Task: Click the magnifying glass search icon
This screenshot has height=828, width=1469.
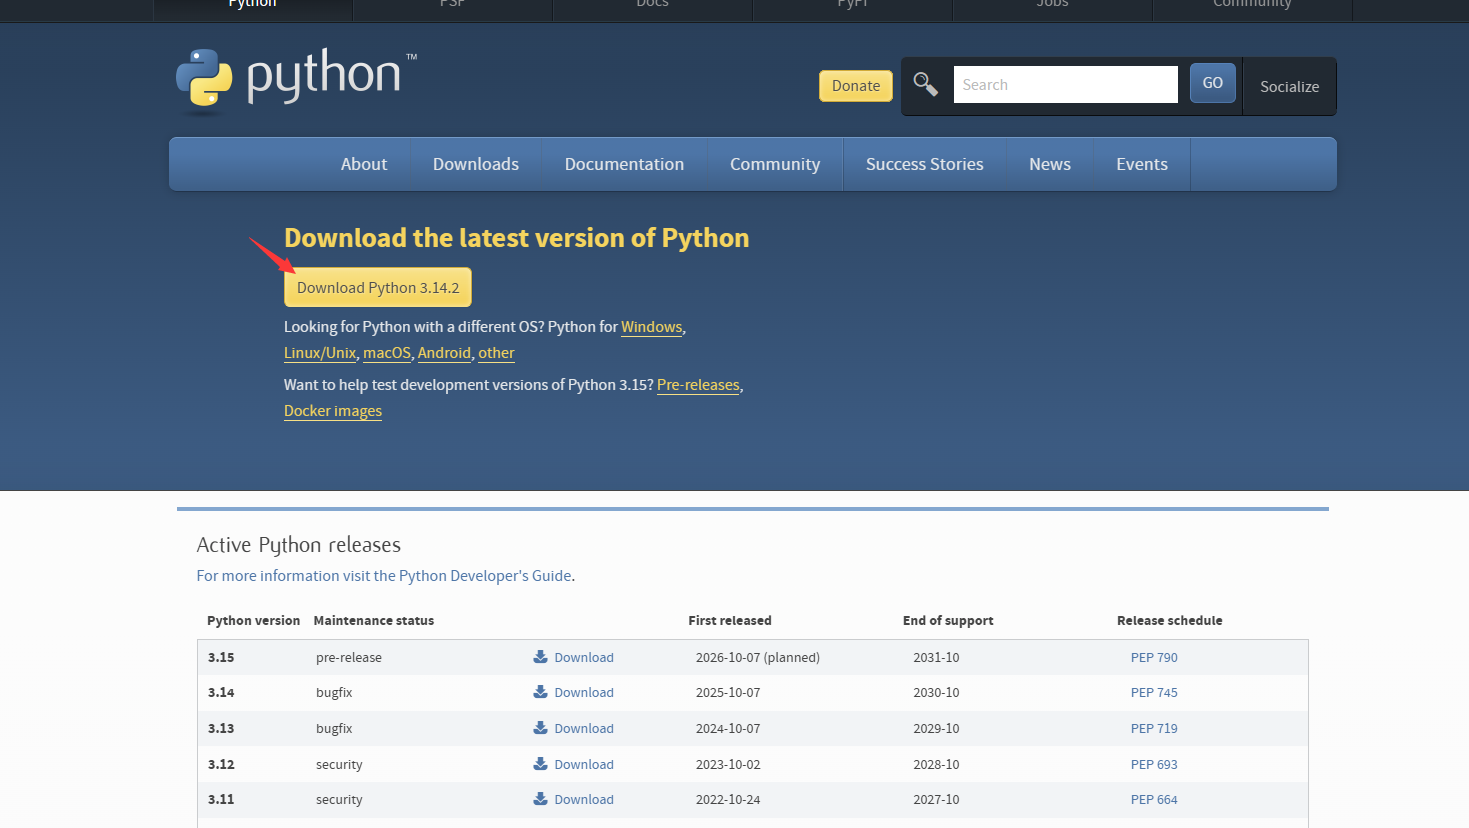Action: 926,85
